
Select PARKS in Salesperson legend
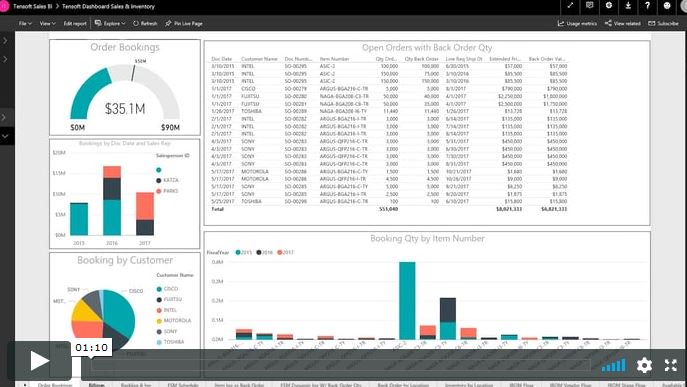(167, 191)
